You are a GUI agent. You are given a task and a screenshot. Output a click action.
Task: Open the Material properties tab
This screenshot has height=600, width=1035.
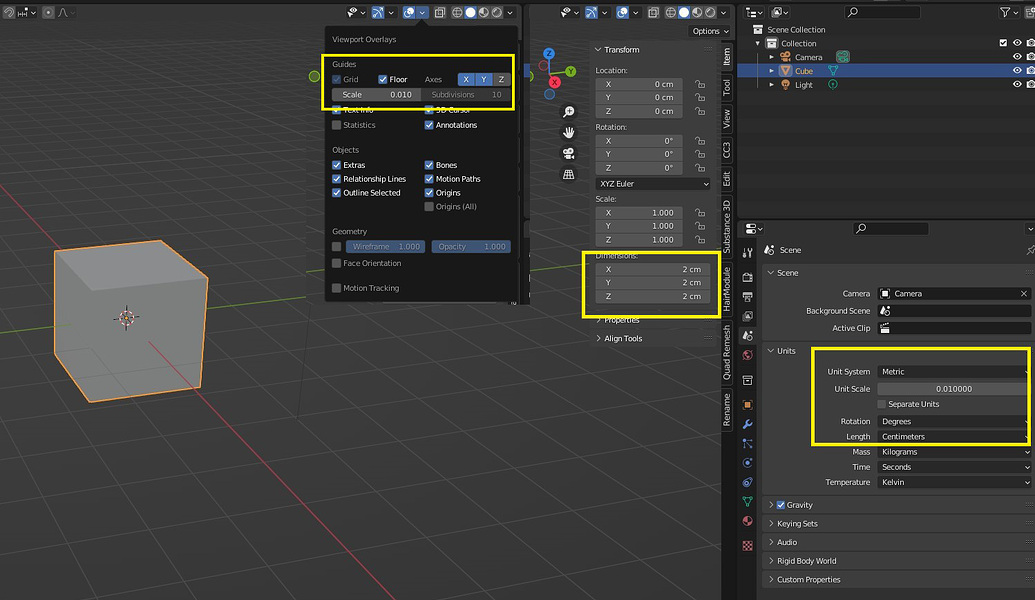tap(747, 521)
